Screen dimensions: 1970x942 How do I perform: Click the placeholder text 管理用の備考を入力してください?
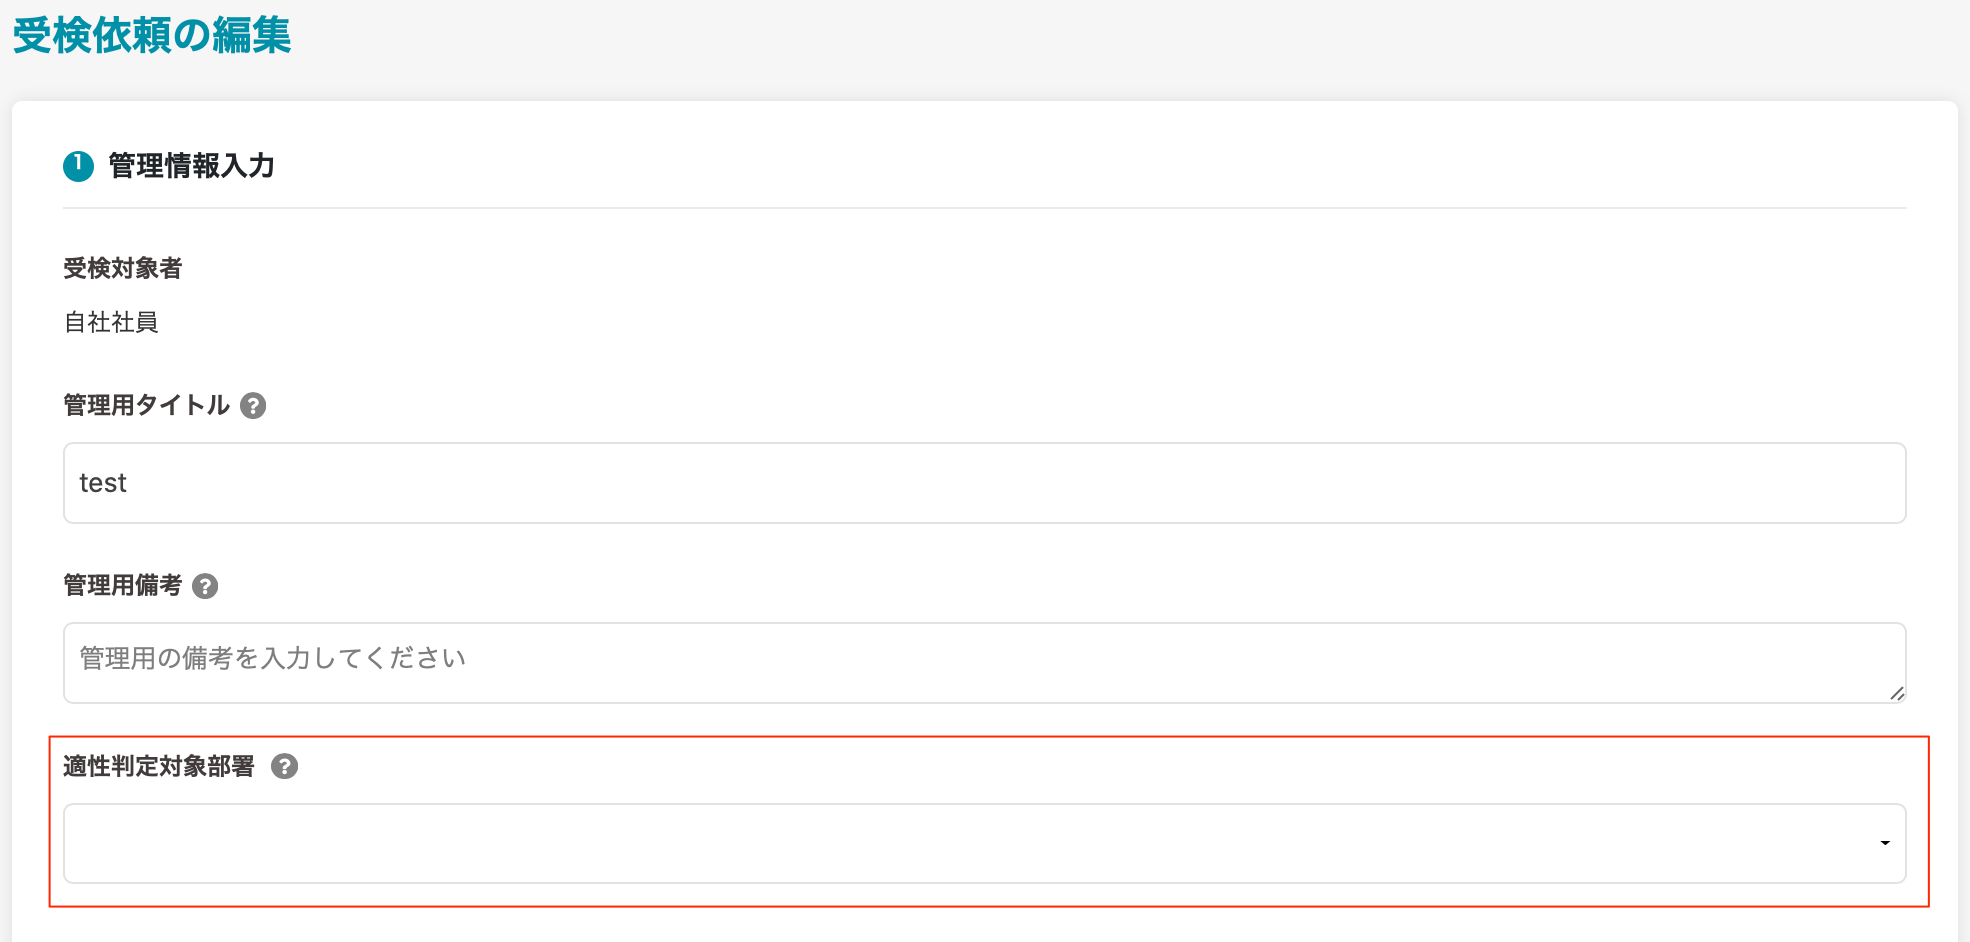point(273,658)
